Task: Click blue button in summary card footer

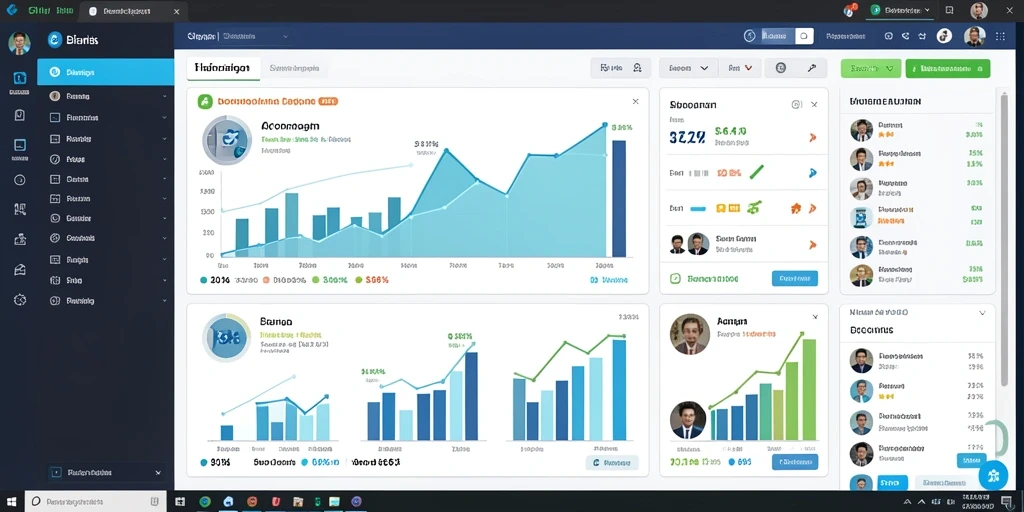Action: click(x=795, y=278)
